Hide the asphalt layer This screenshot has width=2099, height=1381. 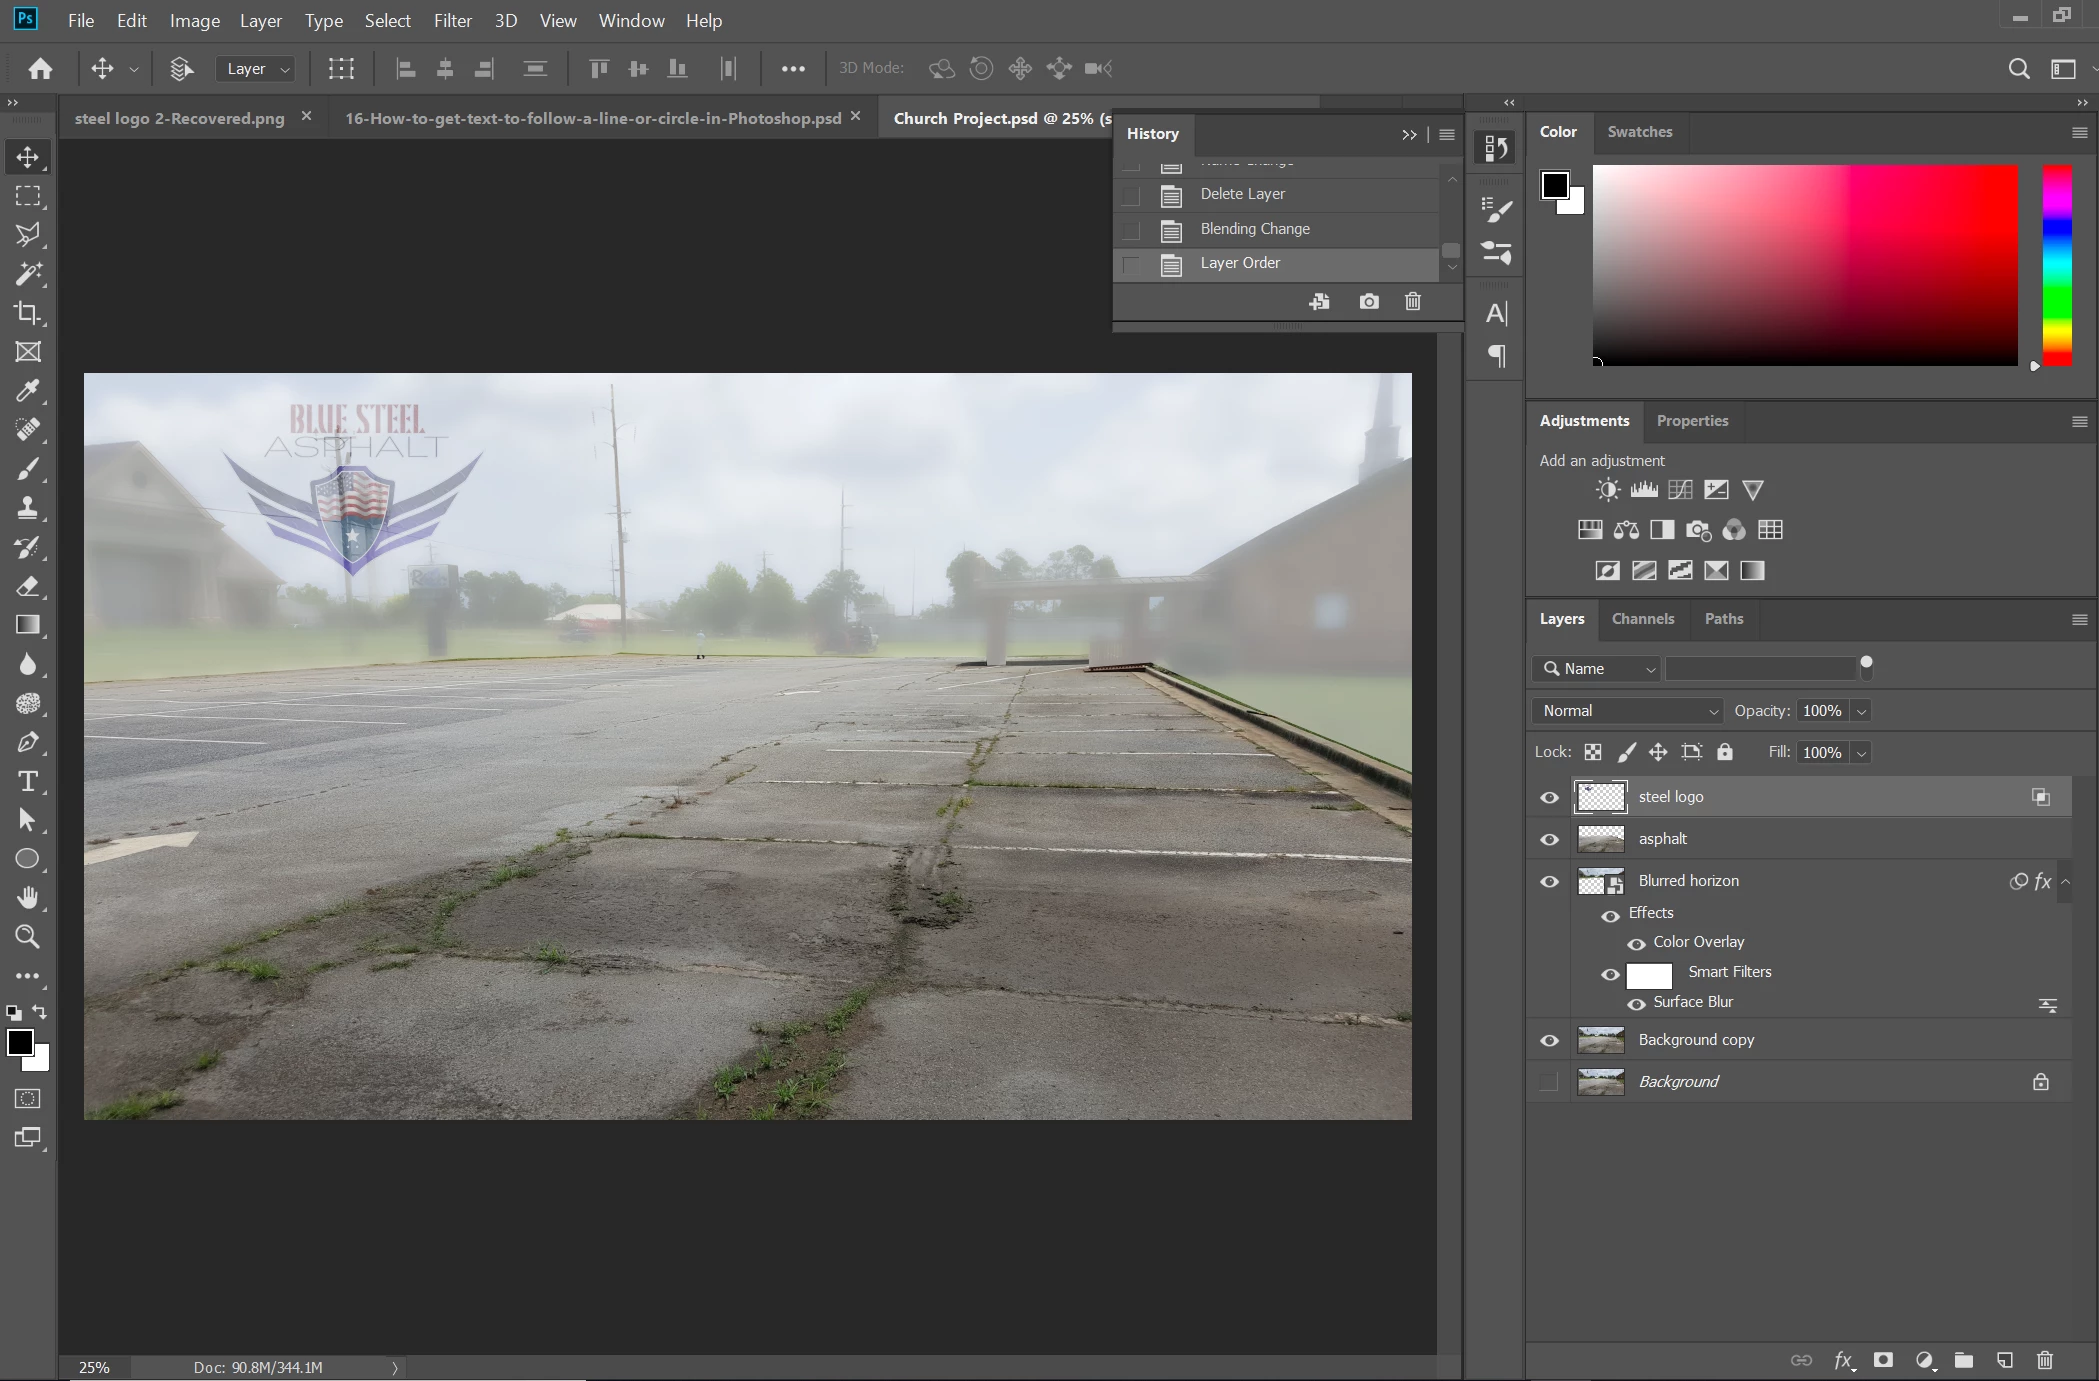pos(1549,839)
